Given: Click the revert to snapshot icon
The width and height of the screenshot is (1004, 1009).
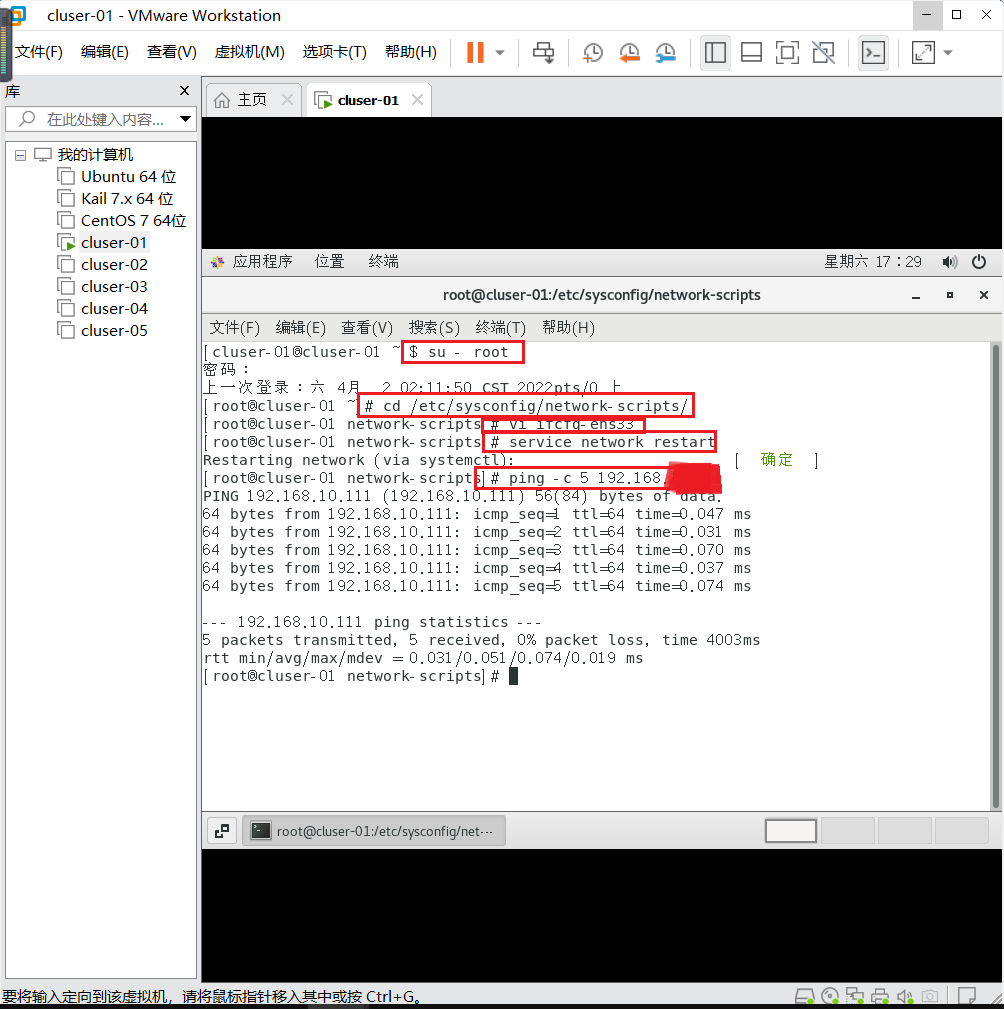Looking at the screenshot, I should tap(629, 53).
